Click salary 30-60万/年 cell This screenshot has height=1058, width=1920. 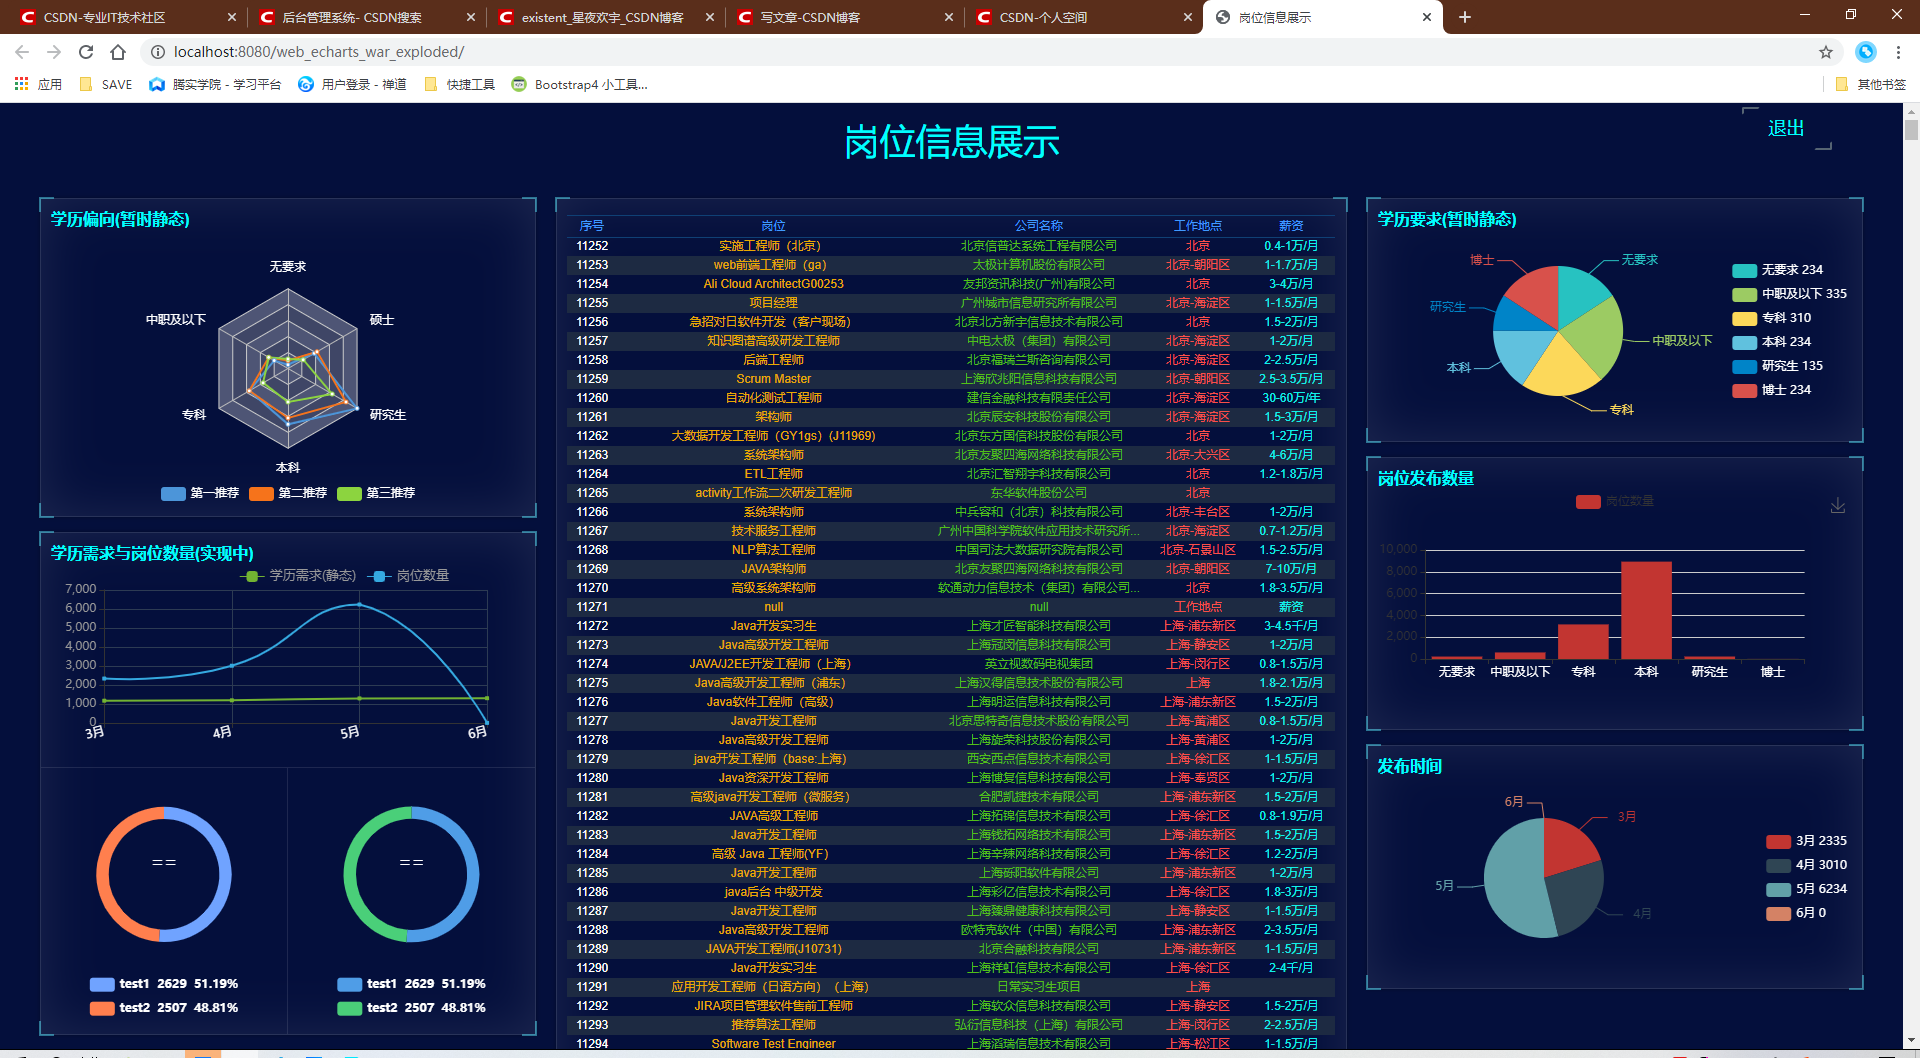1291,398
